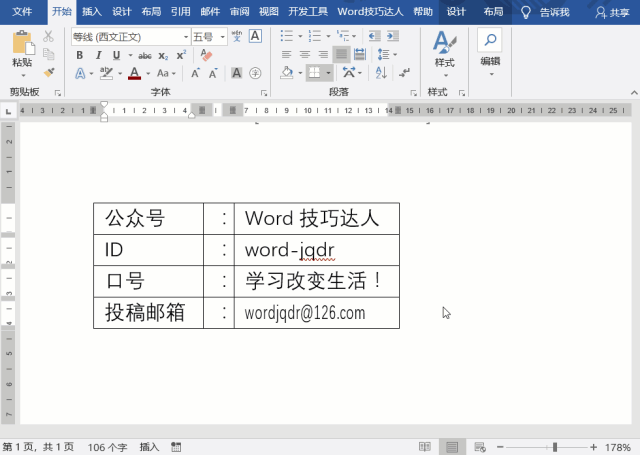640x455 pixels.
Task: Click the 106 个字 word count
Action: [107, 447]
